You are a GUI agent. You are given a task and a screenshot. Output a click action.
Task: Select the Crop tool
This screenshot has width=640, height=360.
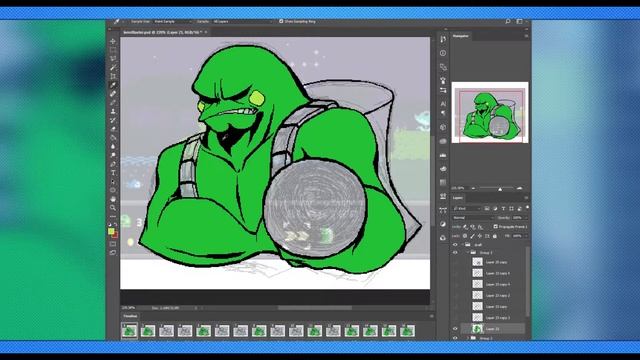click(x=113, y=76)
